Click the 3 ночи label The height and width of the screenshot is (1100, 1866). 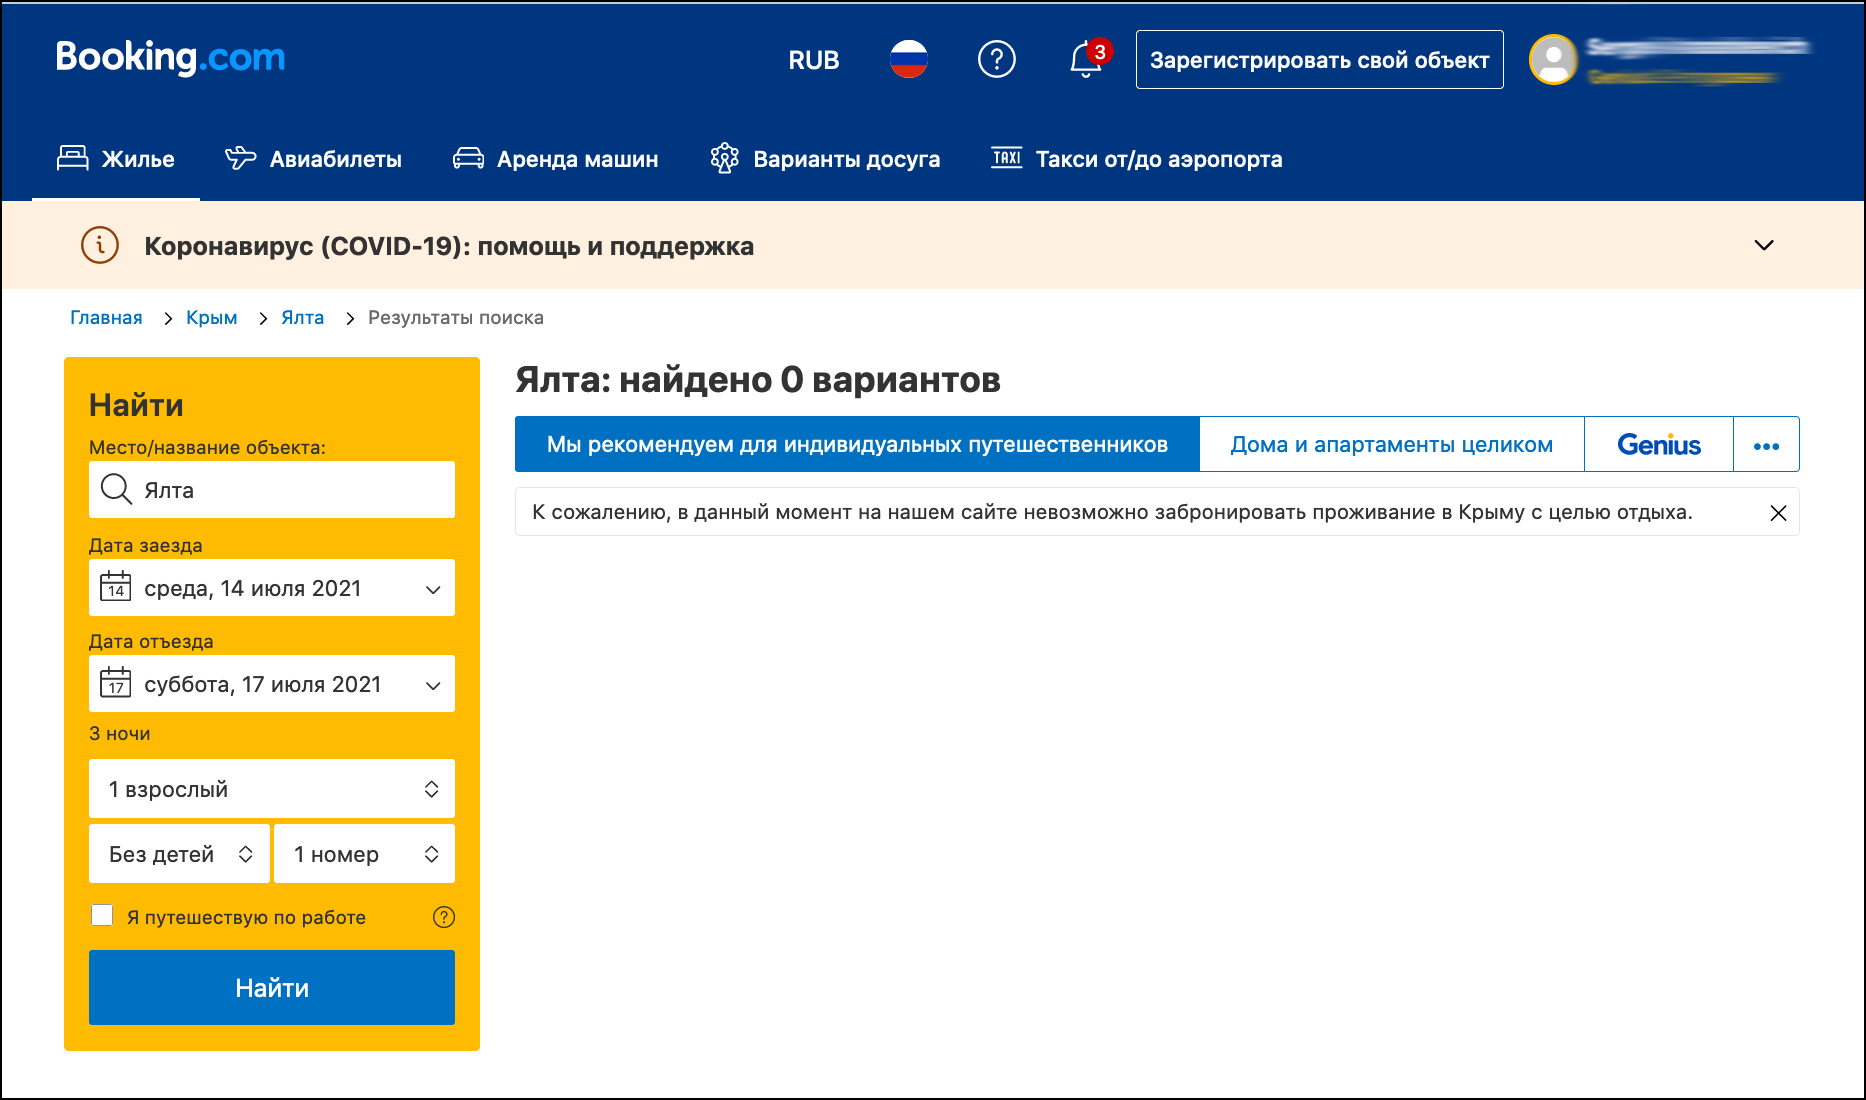coord(120,733)
